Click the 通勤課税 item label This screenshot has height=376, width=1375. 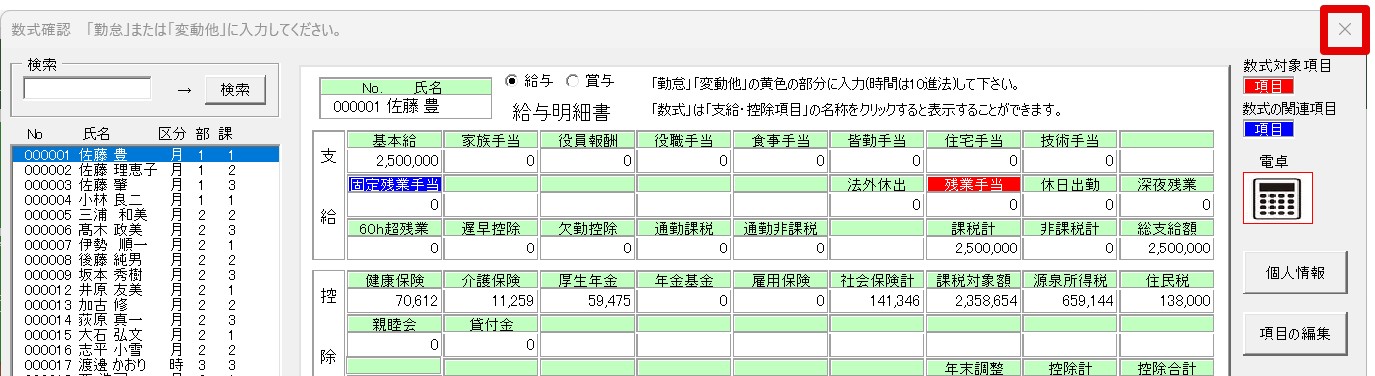click(x=684, y=228)
